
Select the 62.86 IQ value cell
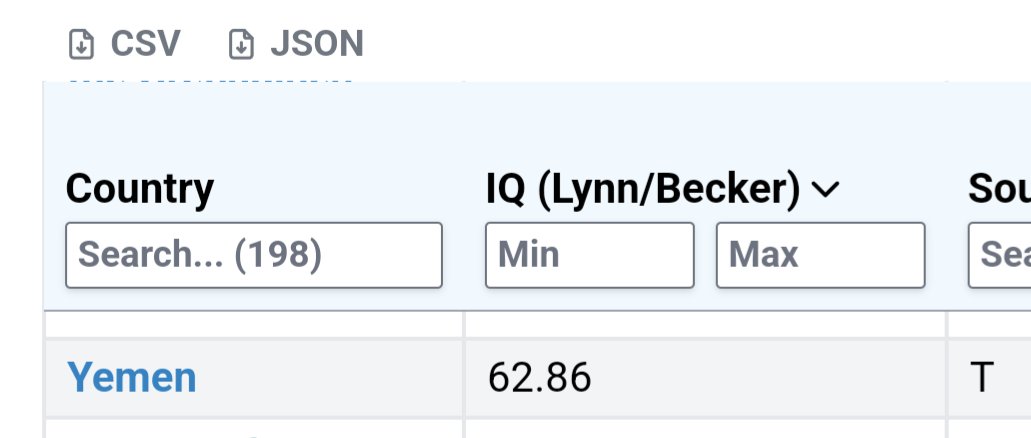pos(706,377)
